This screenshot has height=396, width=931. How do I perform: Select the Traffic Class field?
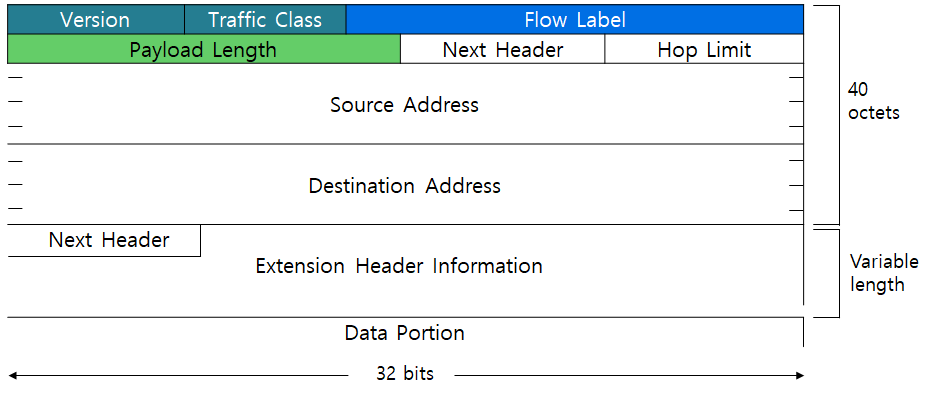[x=265, y=20]
